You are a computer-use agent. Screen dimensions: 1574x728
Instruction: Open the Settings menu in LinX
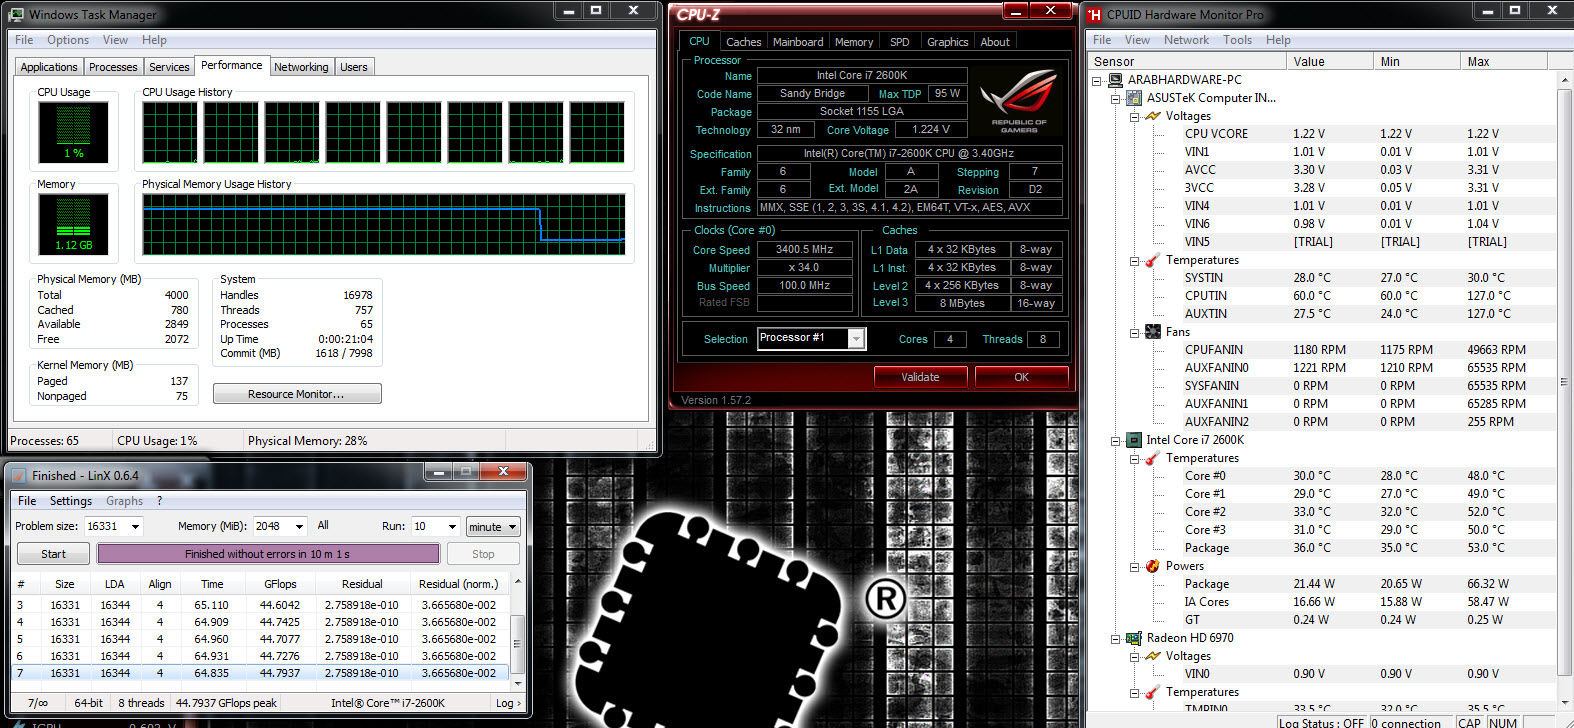point(71,501)
